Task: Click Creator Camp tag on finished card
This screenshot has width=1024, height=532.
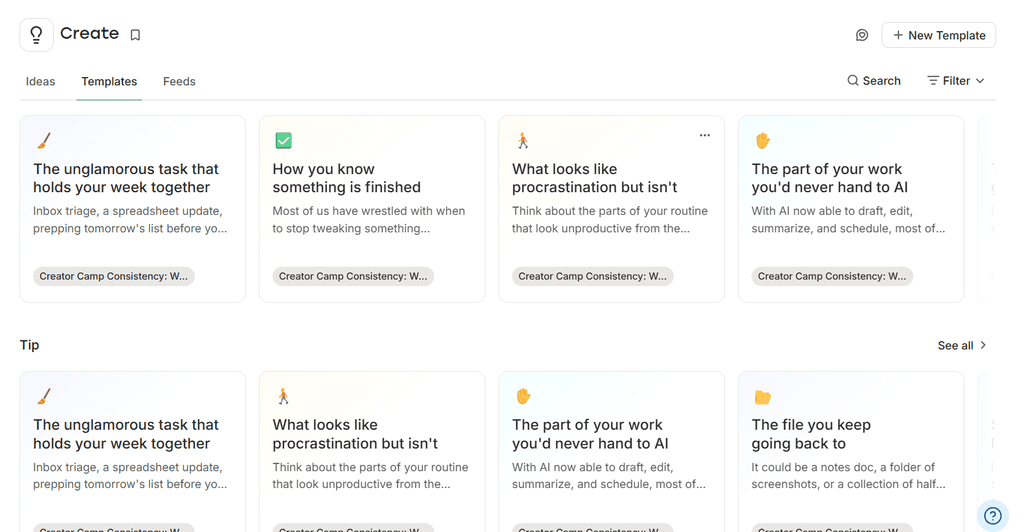Action: pyautogui.click(x=353, y=276)
